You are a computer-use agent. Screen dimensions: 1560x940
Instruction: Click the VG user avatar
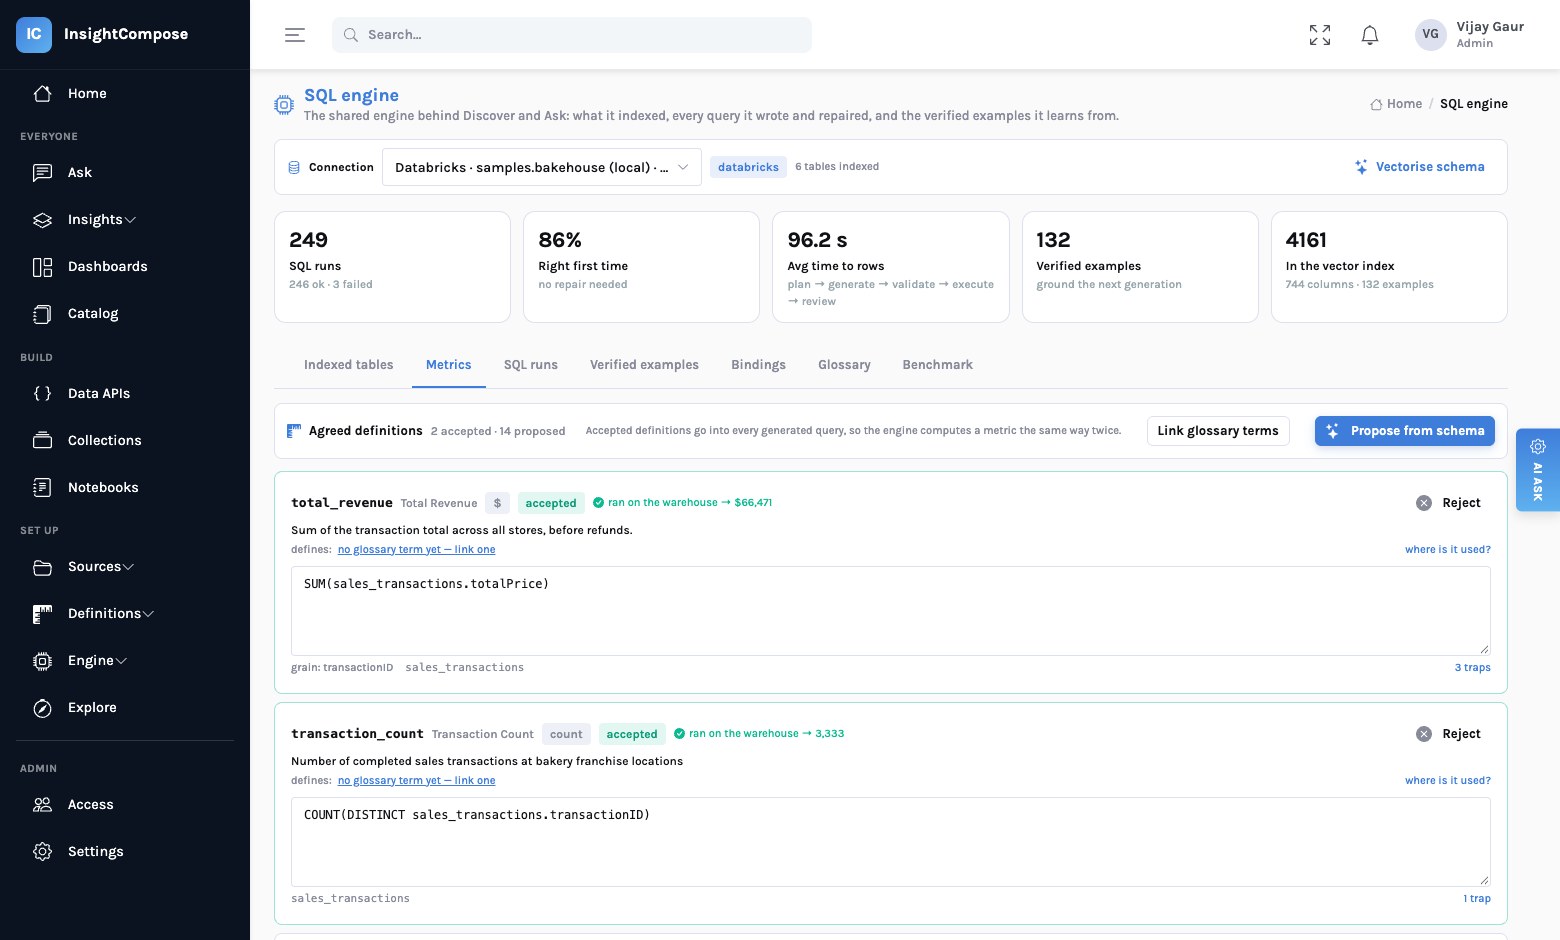click(1431, 34)
